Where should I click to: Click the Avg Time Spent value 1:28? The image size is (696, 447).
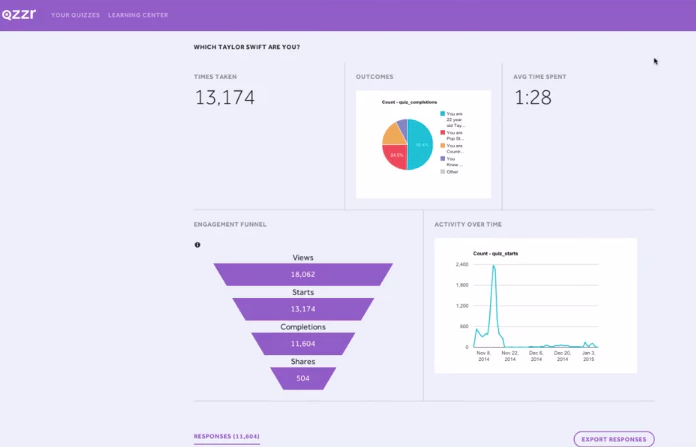[533, 98]
